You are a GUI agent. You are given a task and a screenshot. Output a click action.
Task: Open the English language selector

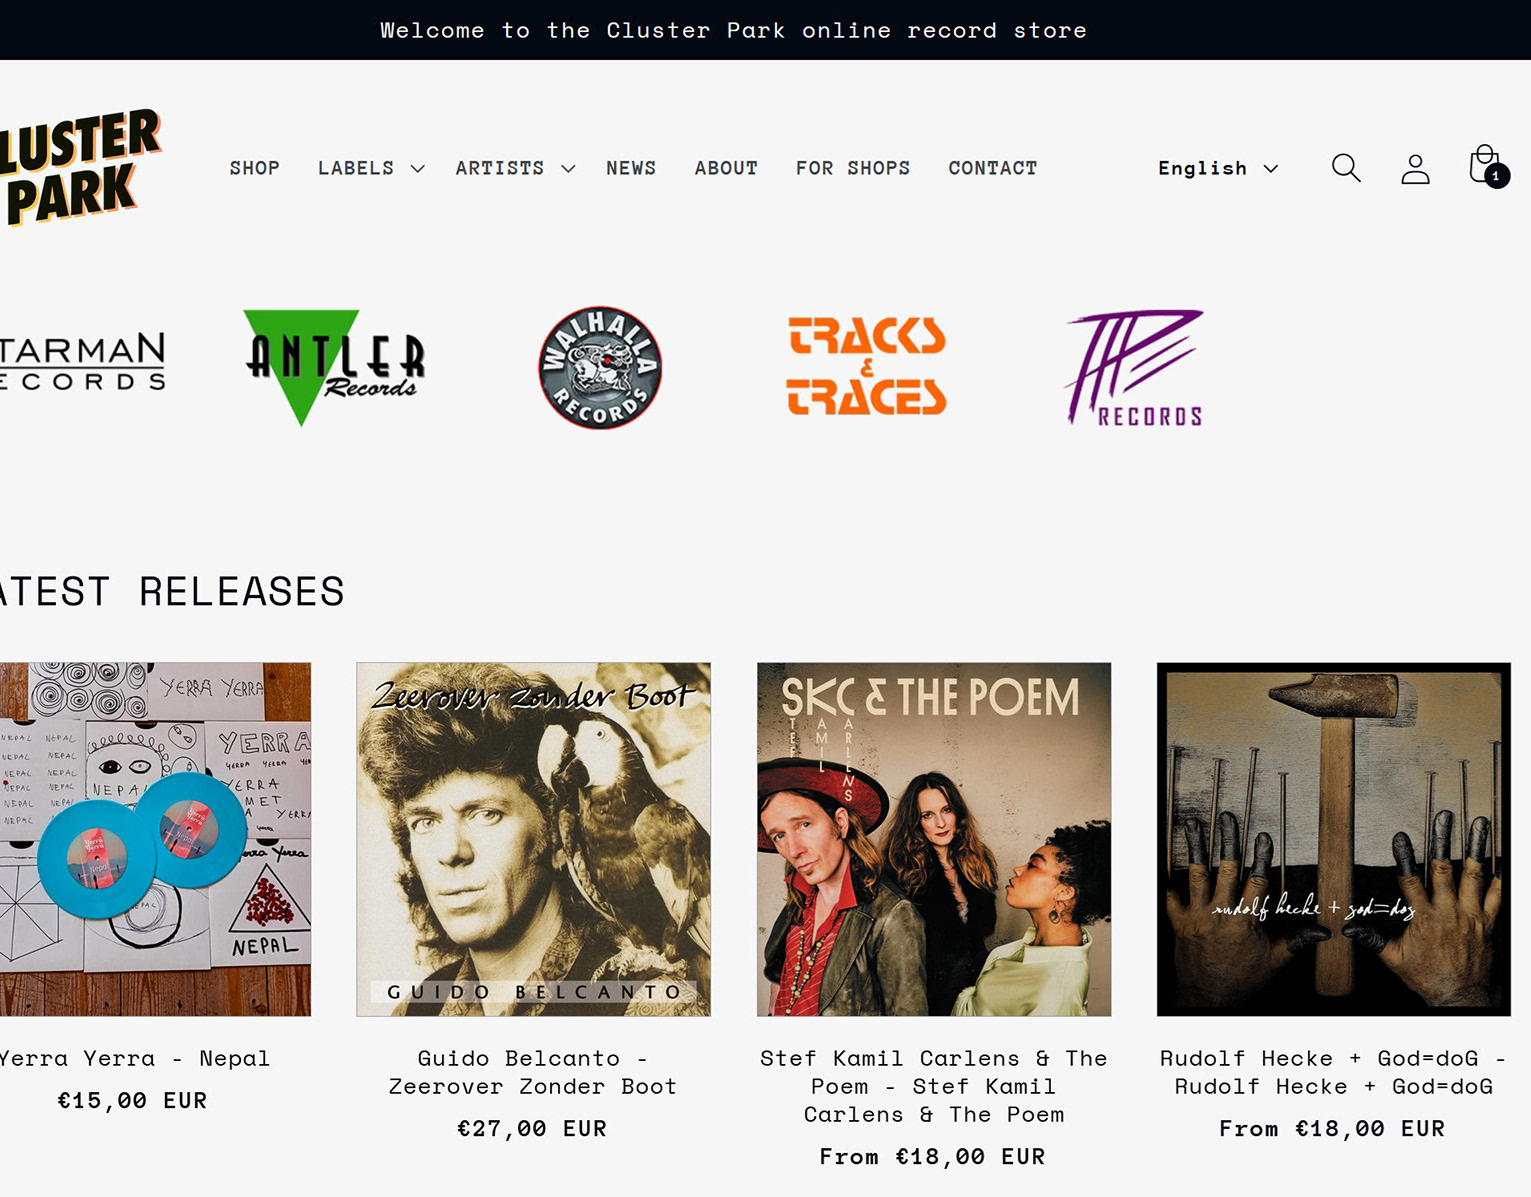(1218, 168)
